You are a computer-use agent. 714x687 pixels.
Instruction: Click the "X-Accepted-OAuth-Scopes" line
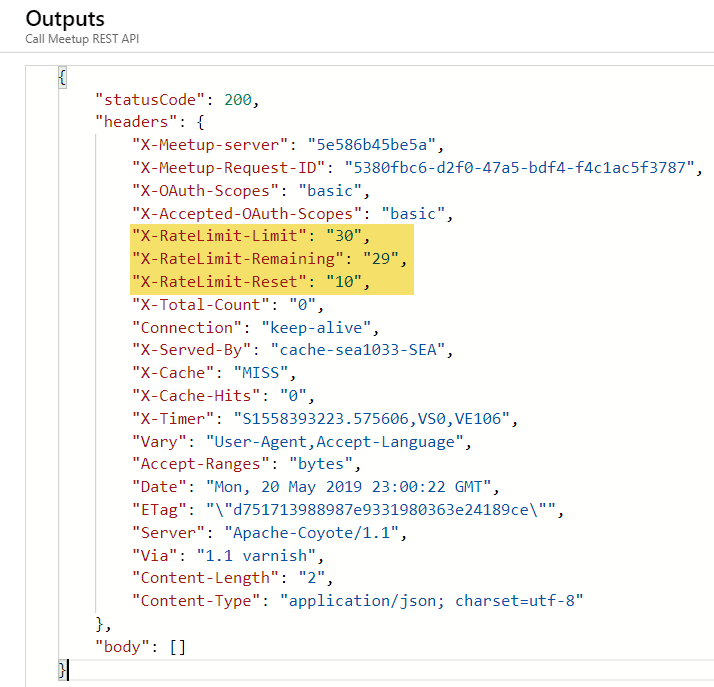(292, 214)
